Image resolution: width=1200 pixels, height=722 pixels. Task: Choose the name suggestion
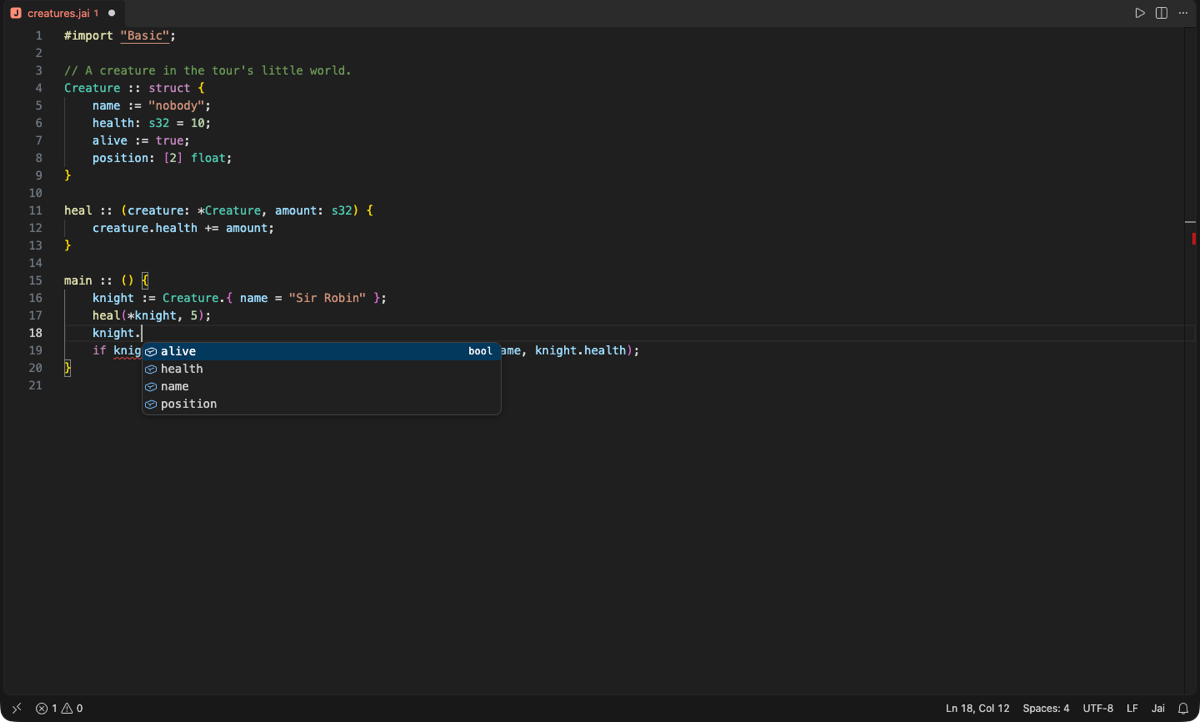321,386
